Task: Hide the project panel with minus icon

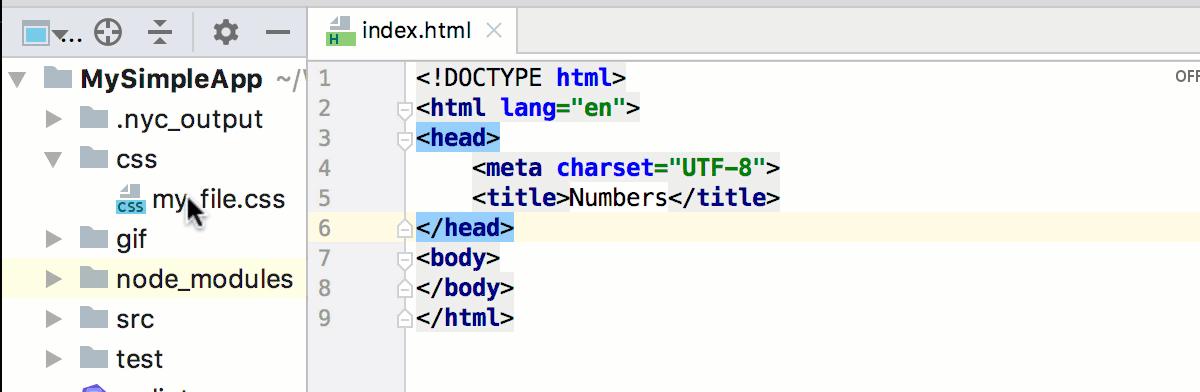Action: 277,33
